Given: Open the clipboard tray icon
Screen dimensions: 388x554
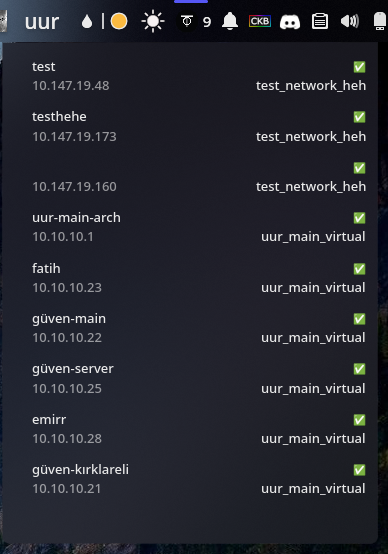Looking at the screenshot, I should coord(320,21).
